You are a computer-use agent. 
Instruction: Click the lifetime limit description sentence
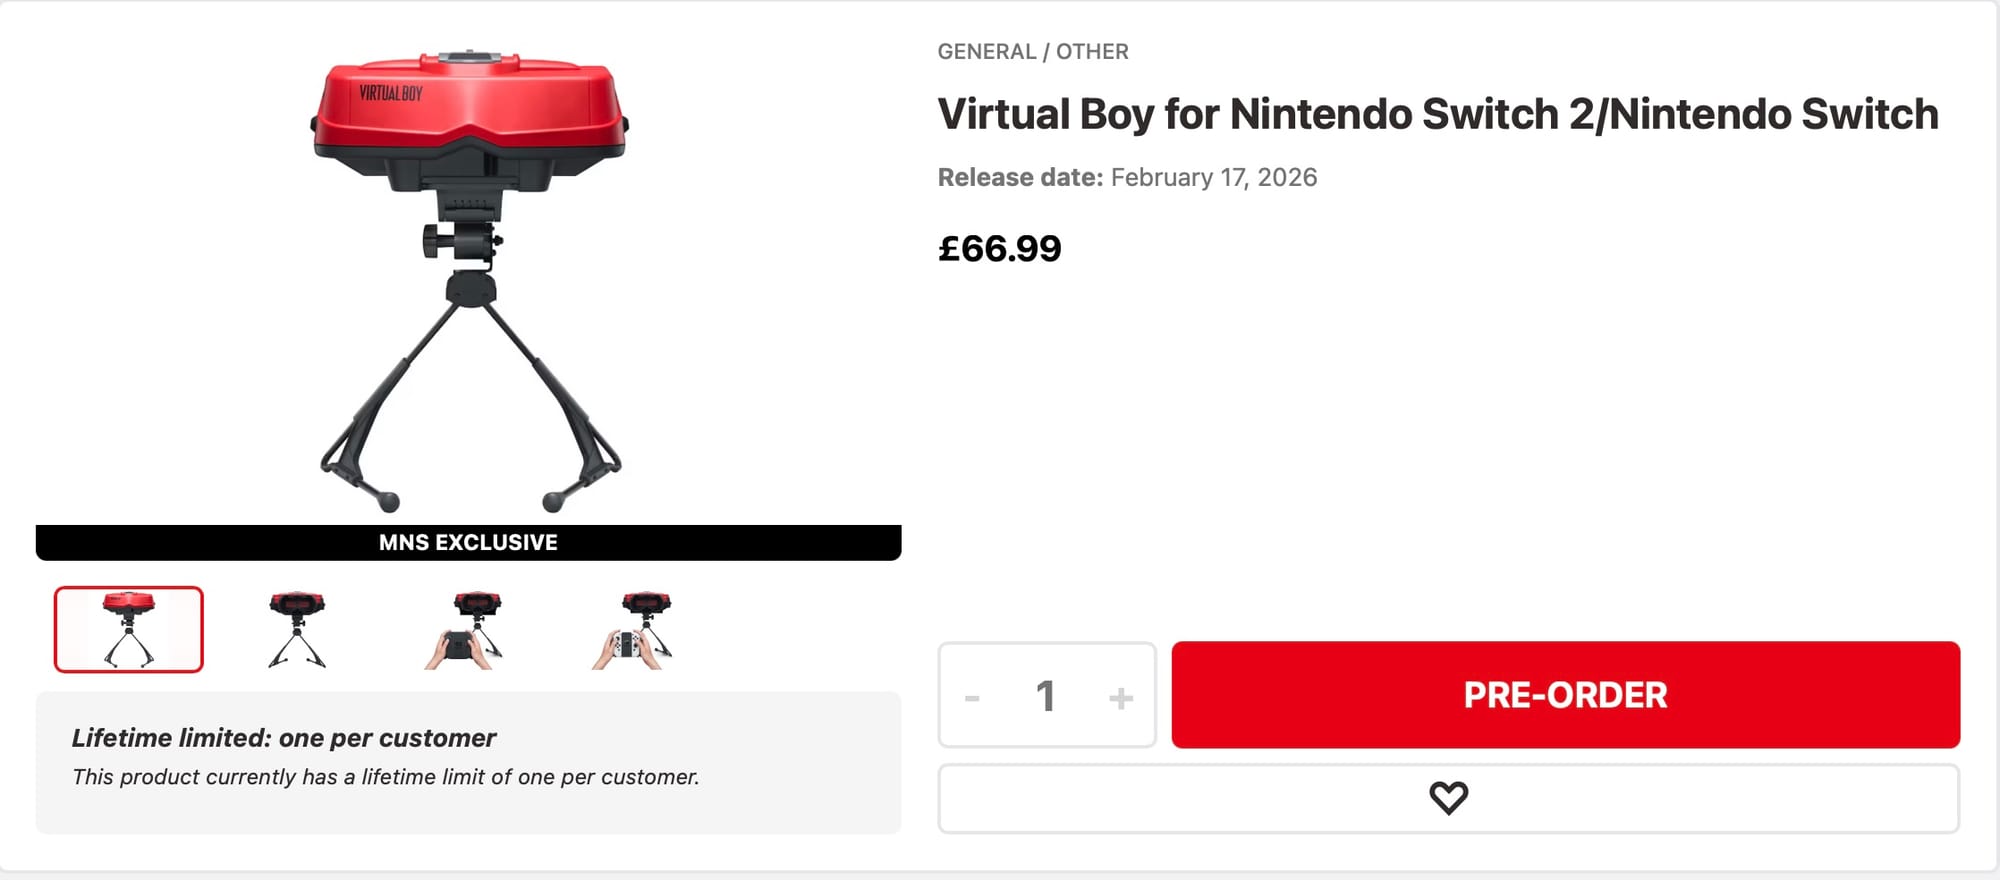385,777
